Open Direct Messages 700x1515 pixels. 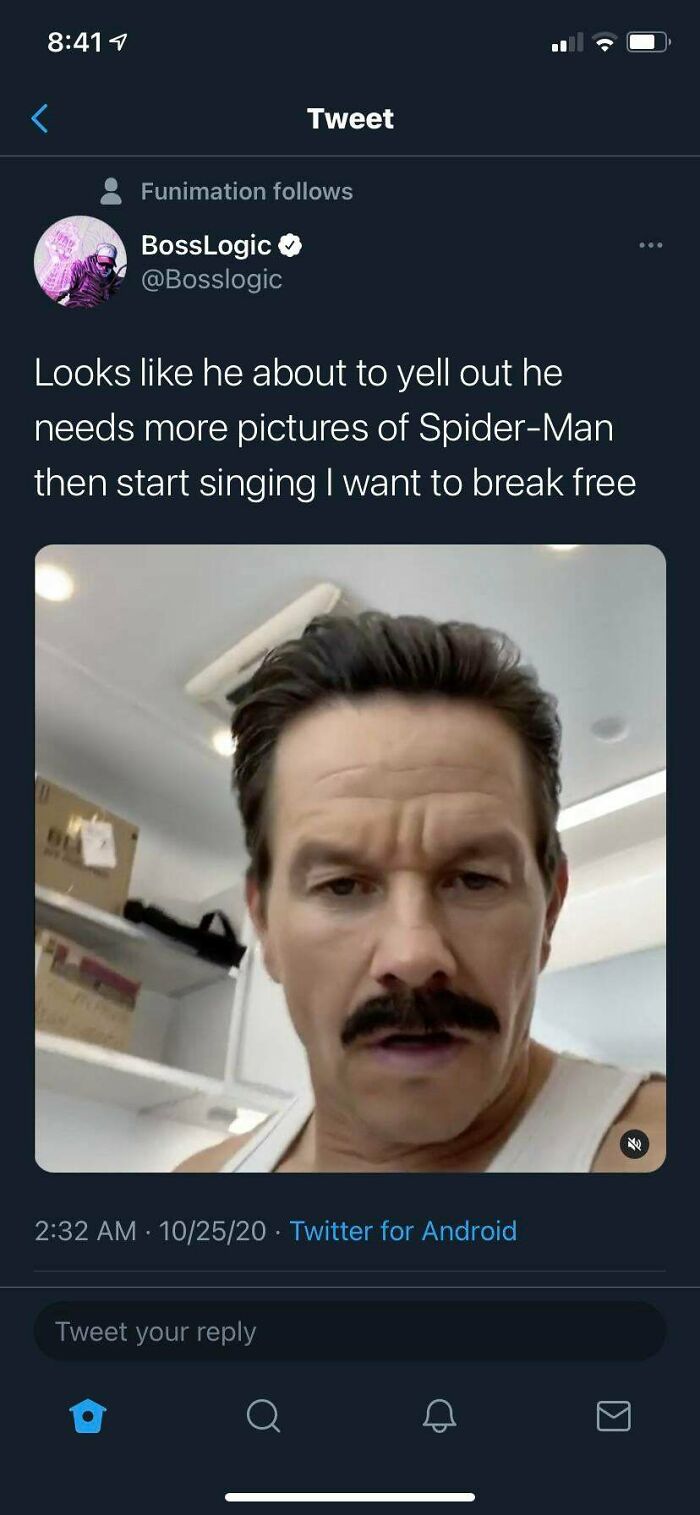[x=613, y=1416]
